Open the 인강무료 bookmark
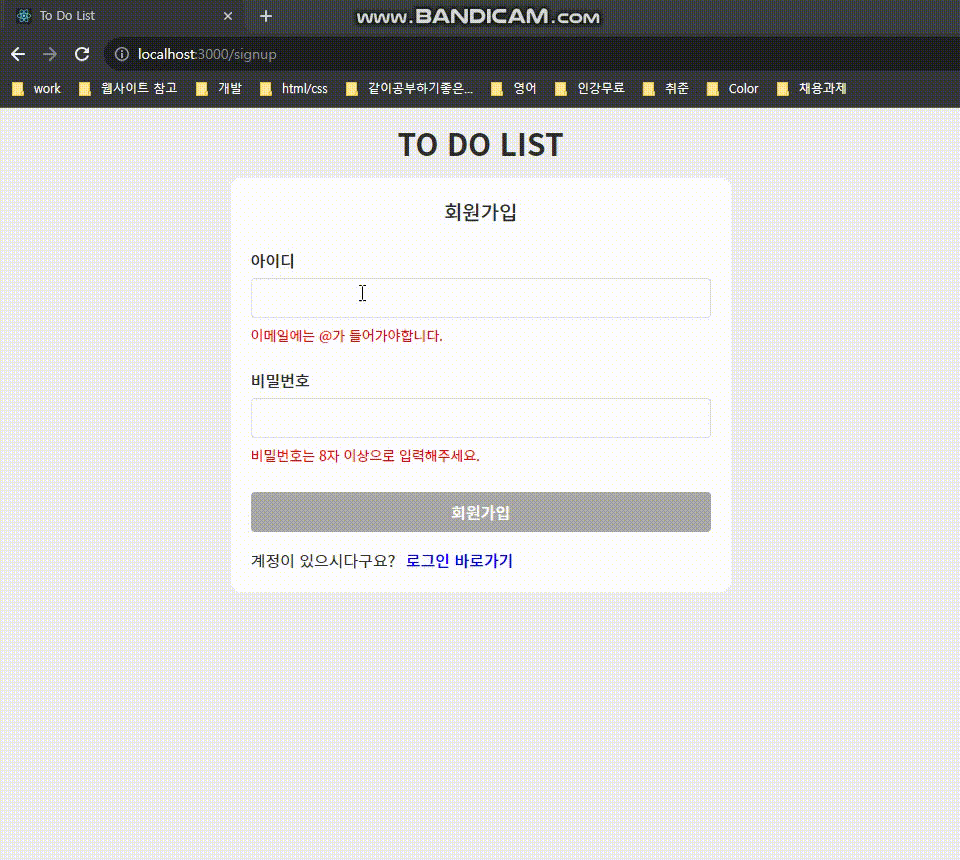960x860 pixels. point(601,88)
